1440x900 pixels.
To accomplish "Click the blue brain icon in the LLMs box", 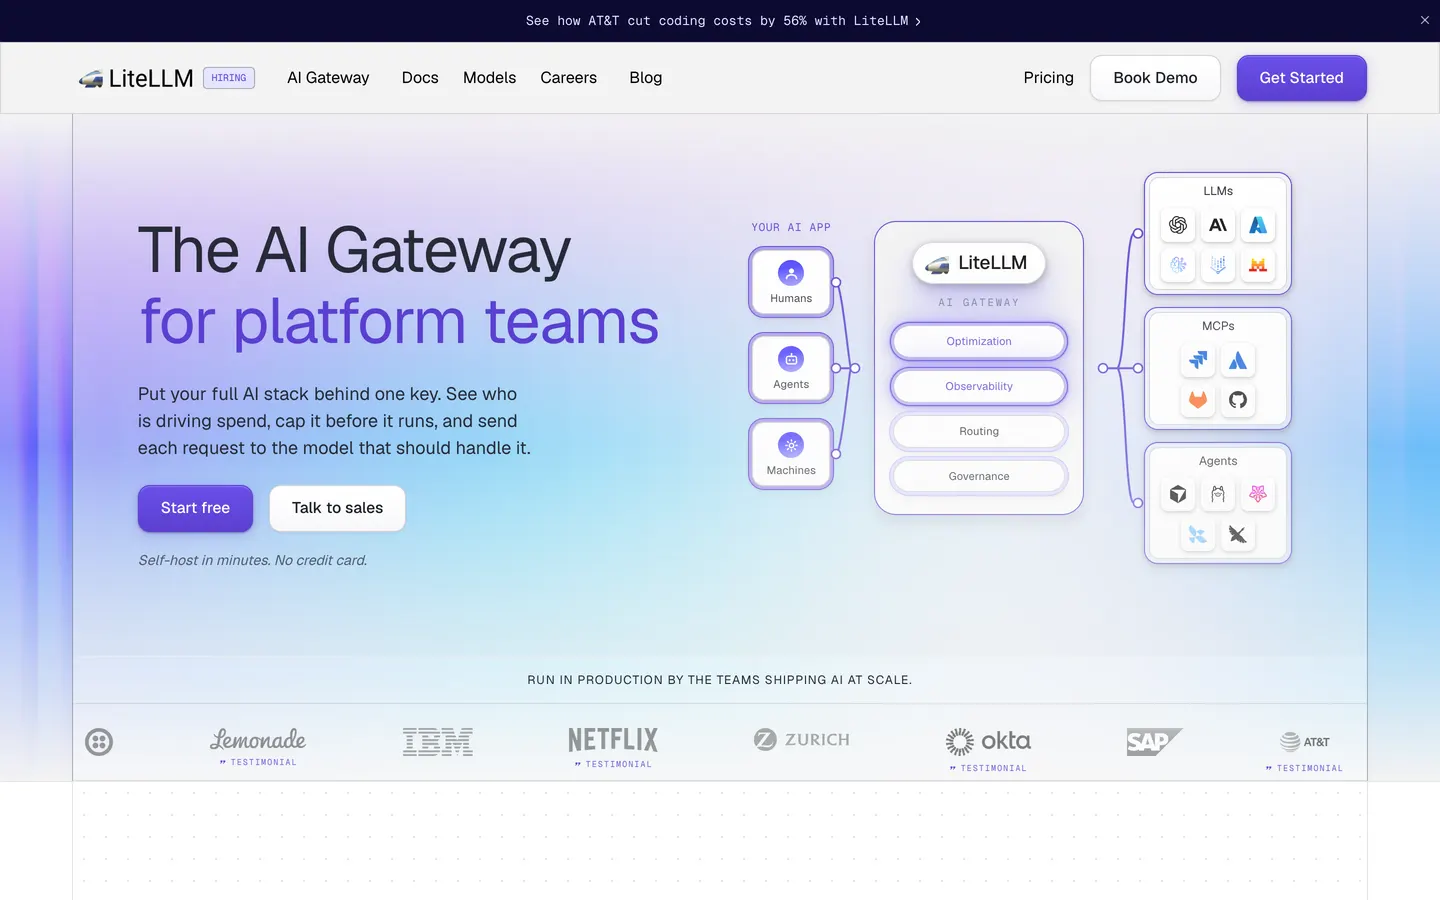I will [1178, 265].
